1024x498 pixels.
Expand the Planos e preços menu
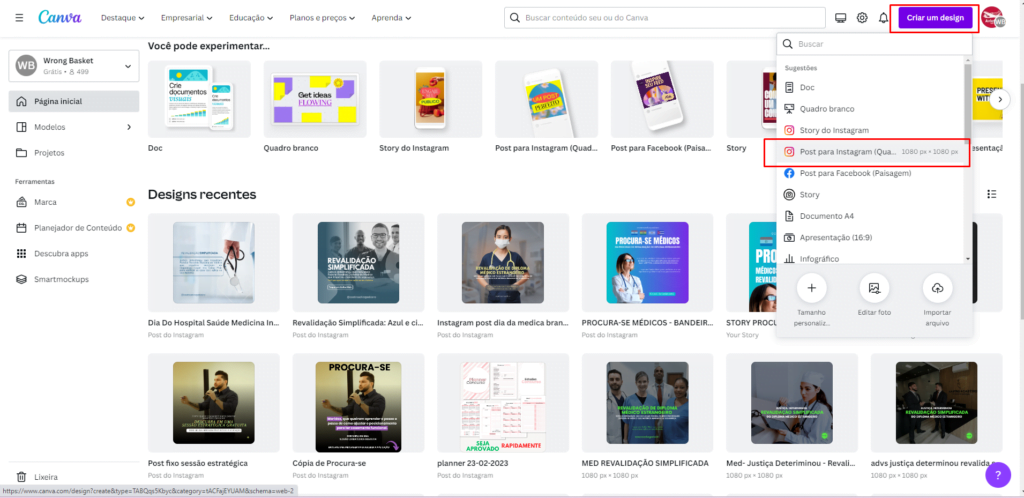click(322, 18)
